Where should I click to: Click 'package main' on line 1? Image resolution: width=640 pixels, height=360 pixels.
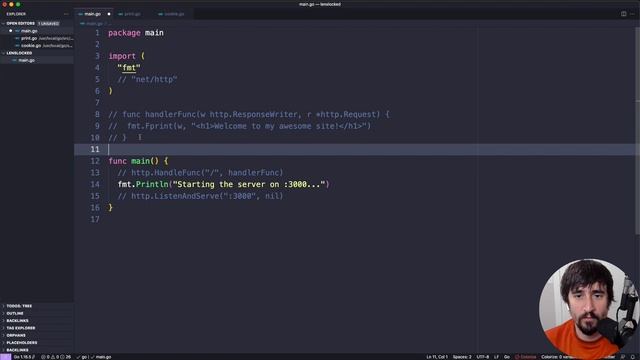[136, 33]
